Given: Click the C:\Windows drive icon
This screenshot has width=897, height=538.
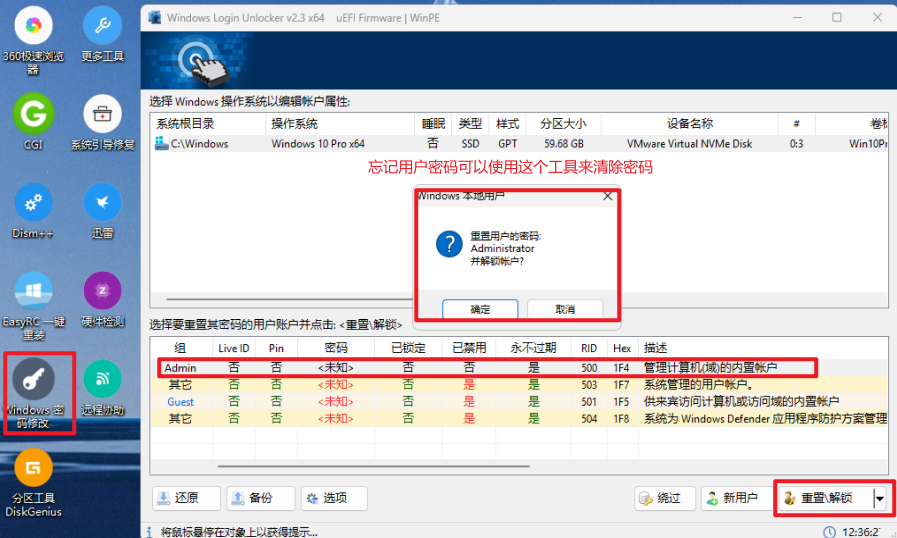Looking at the screenshot, I should coord(161,143).
